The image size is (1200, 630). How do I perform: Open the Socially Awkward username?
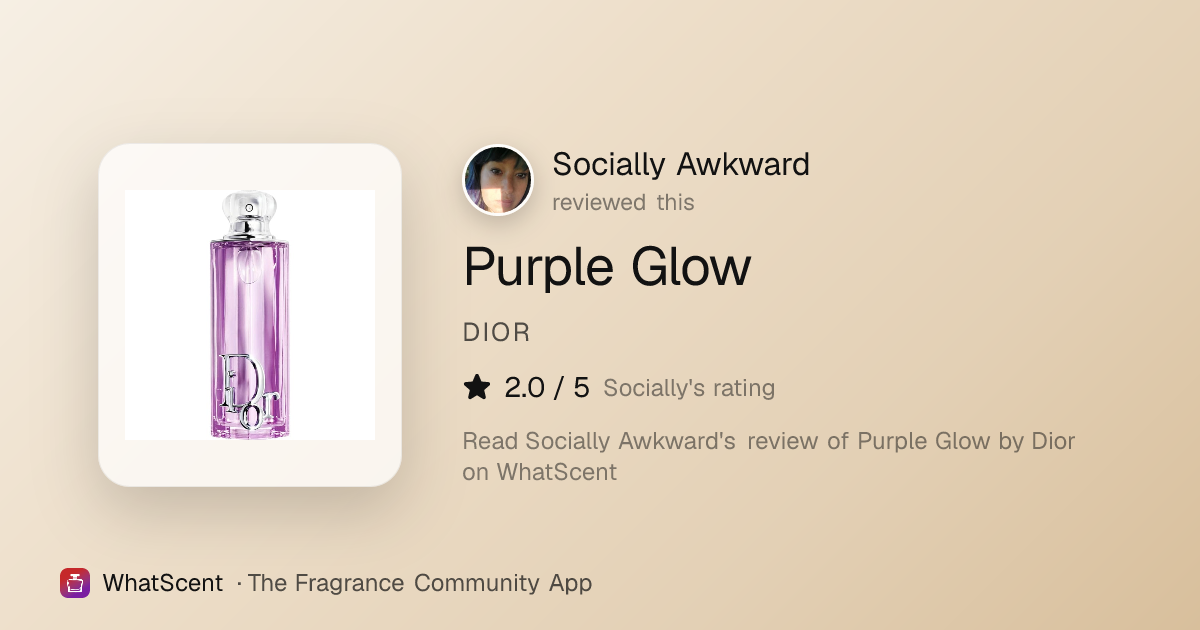681,164
